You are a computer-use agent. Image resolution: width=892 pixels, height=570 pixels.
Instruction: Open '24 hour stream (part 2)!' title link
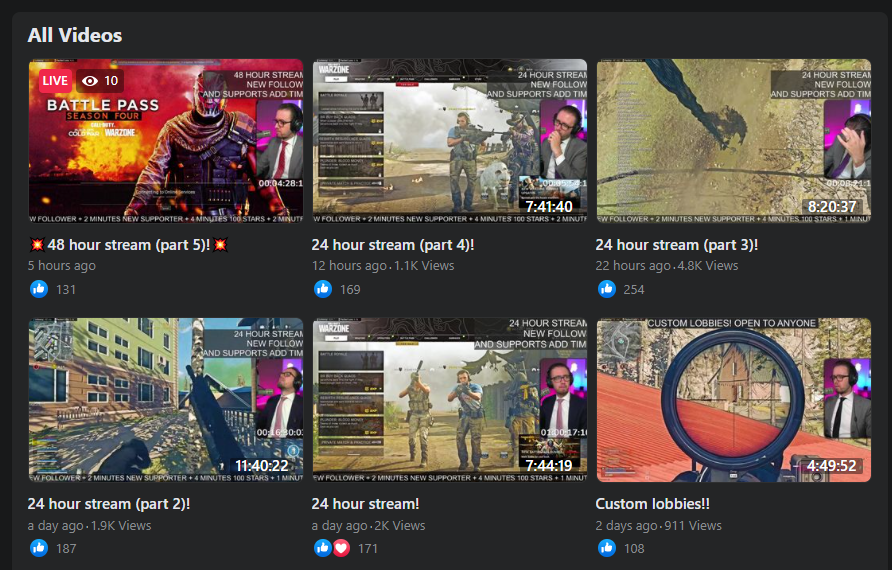[x=109, y=504]
